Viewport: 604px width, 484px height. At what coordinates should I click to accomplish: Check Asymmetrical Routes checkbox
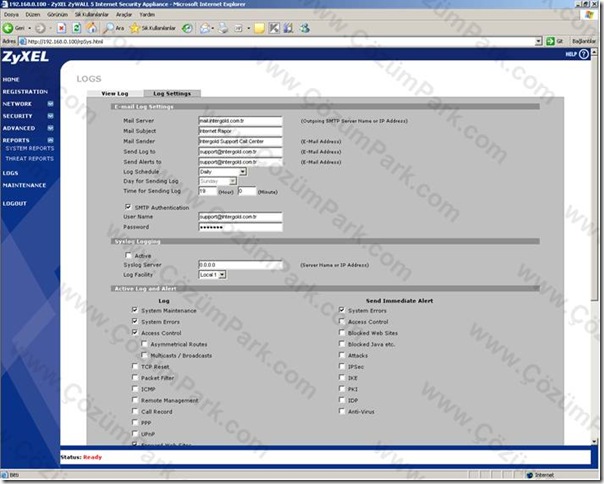[144, 343]
